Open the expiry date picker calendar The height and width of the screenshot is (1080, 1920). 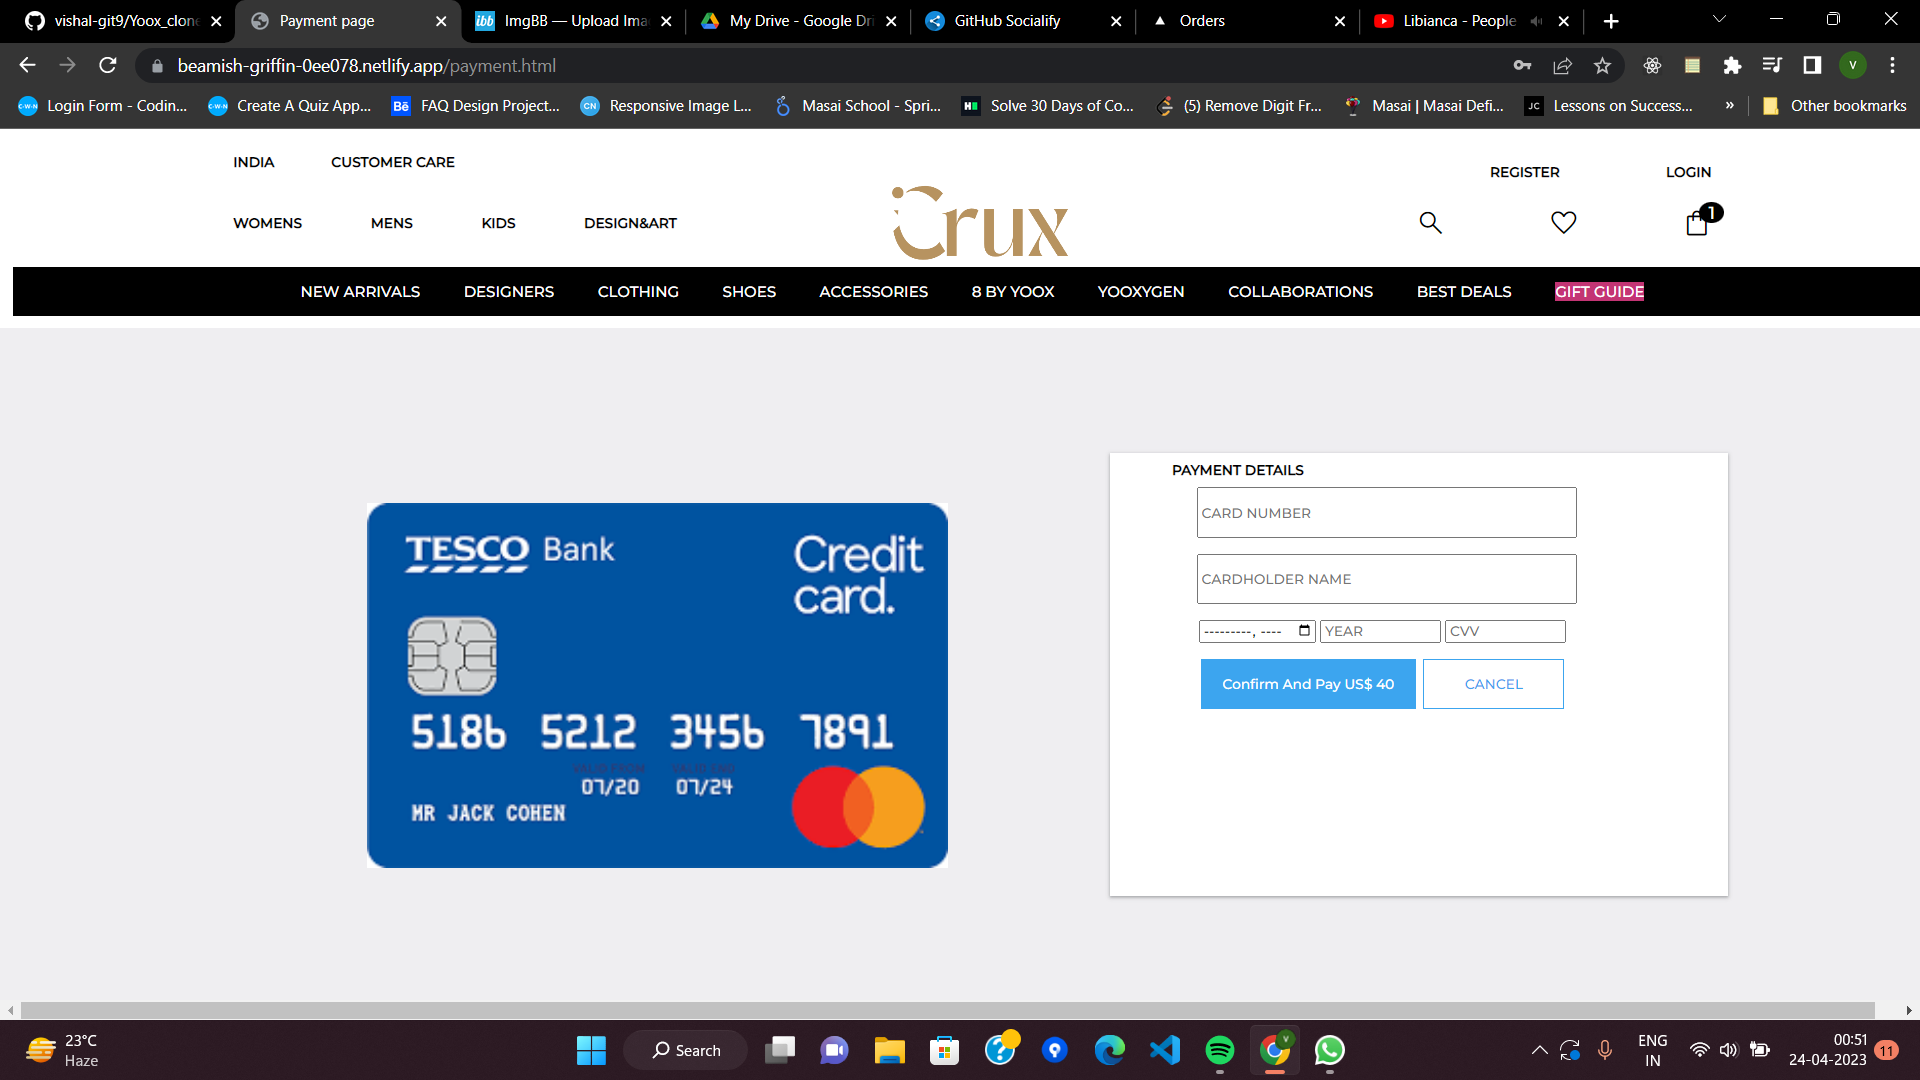pyautogui.click(x=1304, y=631)
